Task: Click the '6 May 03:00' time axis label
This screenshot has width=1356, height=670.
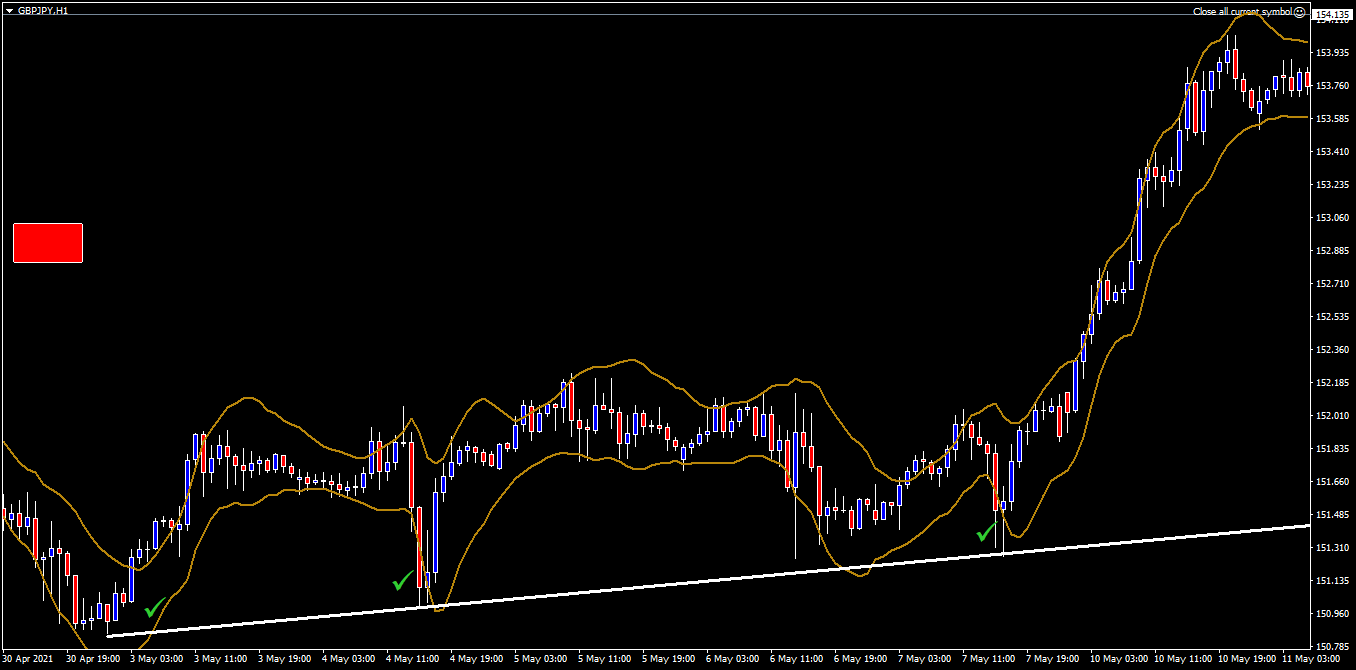Action: tap(733, 660)
